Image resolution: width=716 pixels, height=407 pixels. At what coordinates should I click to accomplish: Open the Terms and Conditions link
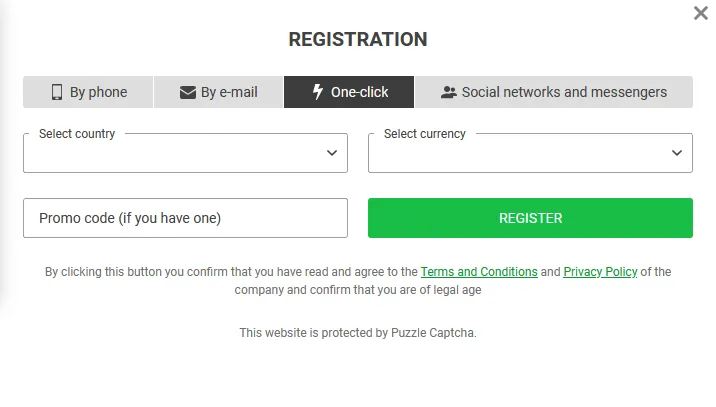pyautogui.click(x=479, y=272)
